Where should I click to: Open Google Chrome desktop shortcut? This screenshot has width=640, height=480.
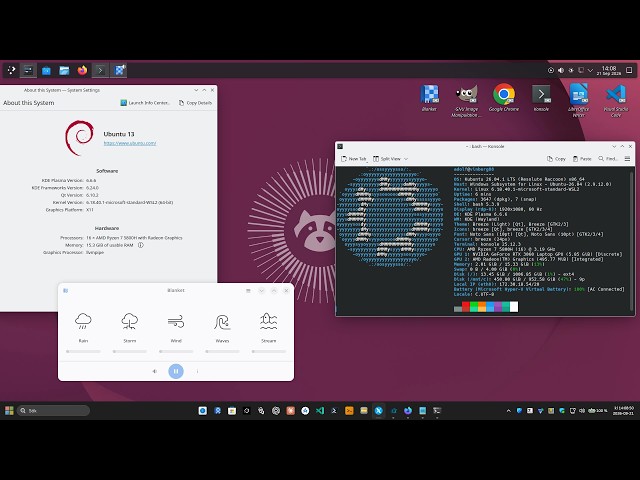(x=504, y=98)
